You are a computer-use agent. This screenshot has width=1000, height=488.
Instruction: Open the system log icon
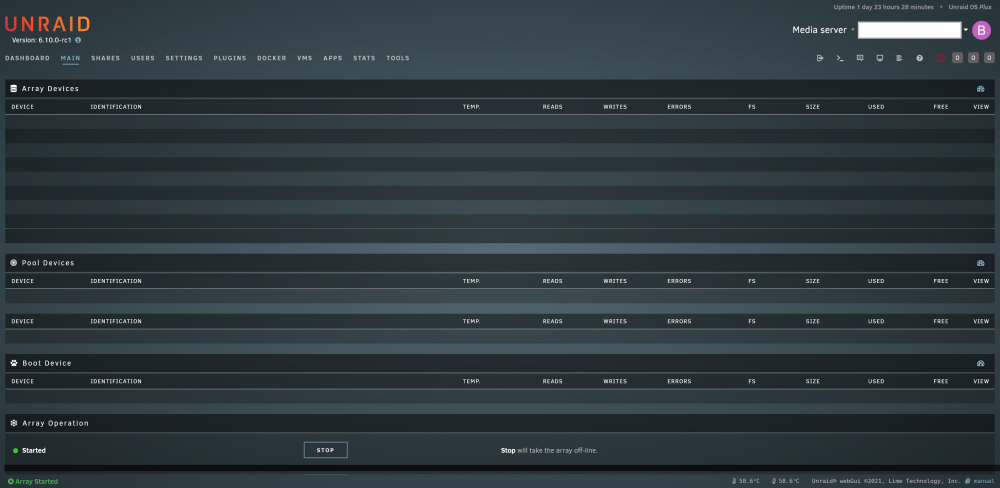coord(899,58)
